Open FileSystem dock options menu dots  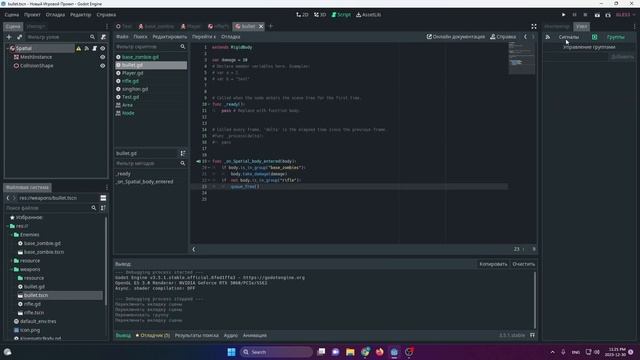[x=107, y=187]
